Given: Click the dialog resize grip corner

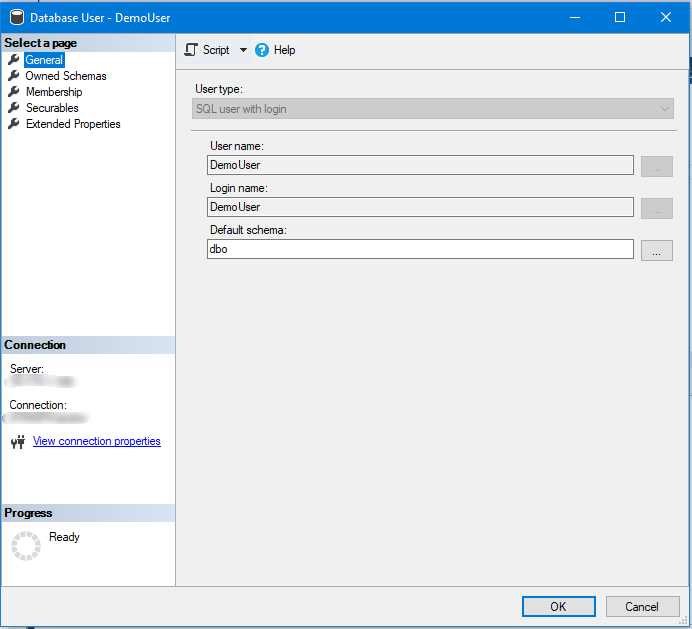Looking at the screenshot, I should point(684,621).
